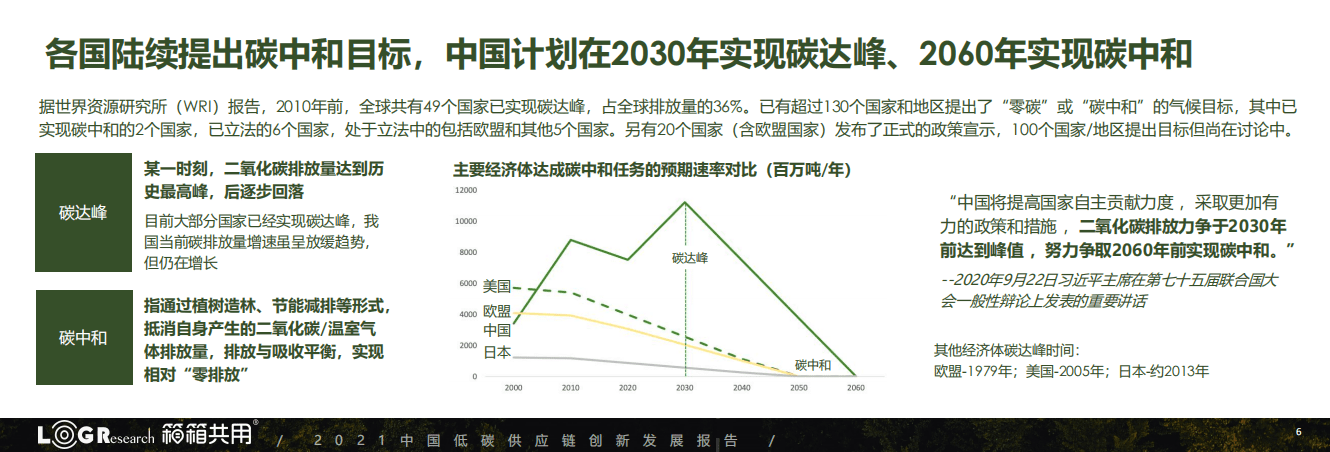Click the 箱箱共用 logo in footer
Screen dimensions: 1330x452
(210, 434)
